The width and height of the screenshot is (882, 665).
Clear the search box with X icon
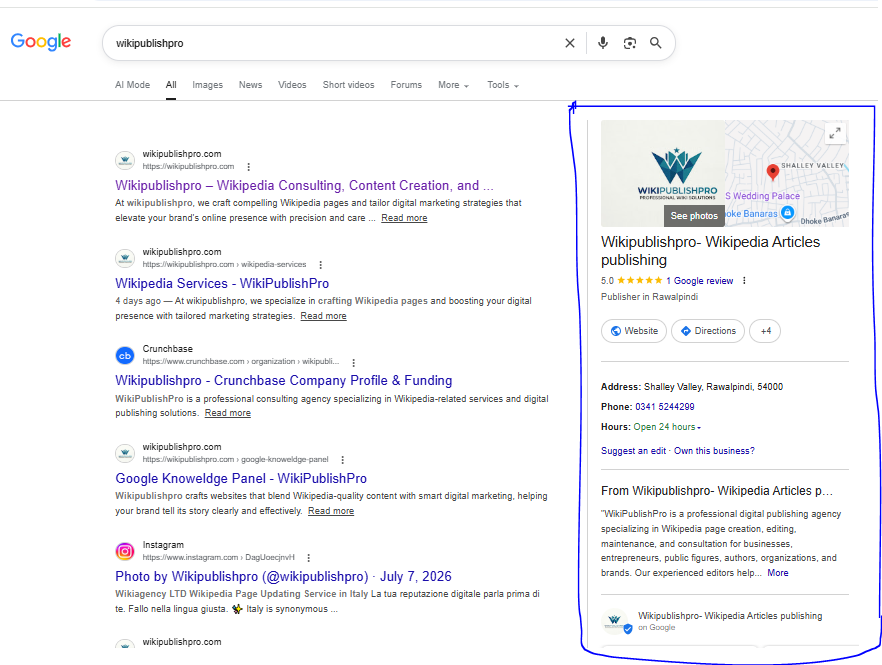click(570, 43)
